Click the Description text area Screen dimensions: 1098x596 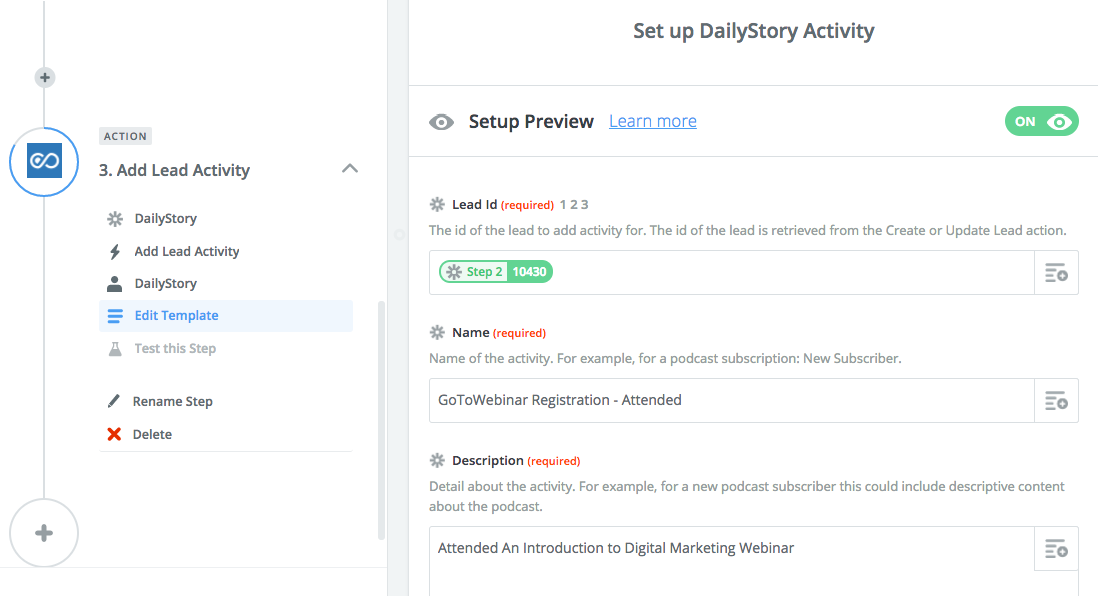[x=732, y=561]
